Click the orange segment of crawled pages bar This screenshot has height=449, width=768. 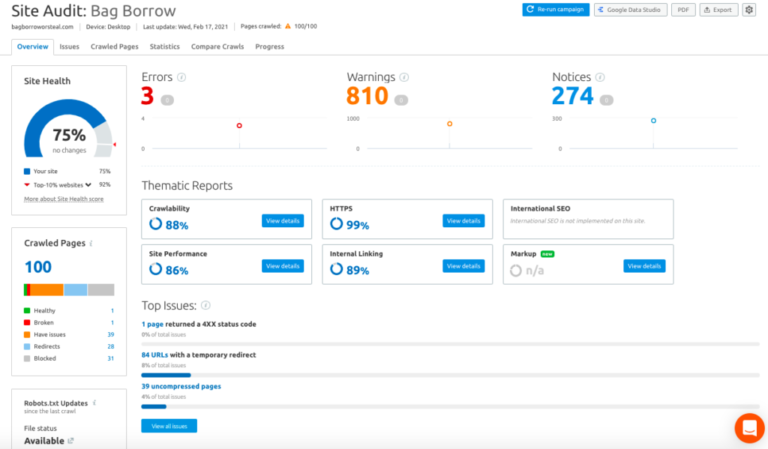[47, 290]
